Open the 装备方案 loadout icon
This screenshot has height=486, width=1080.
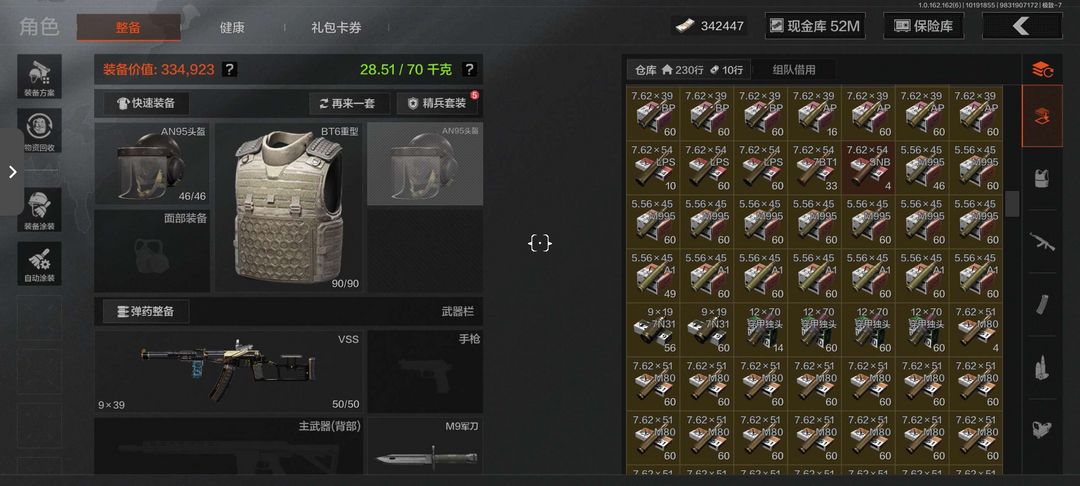pos(39,76)
